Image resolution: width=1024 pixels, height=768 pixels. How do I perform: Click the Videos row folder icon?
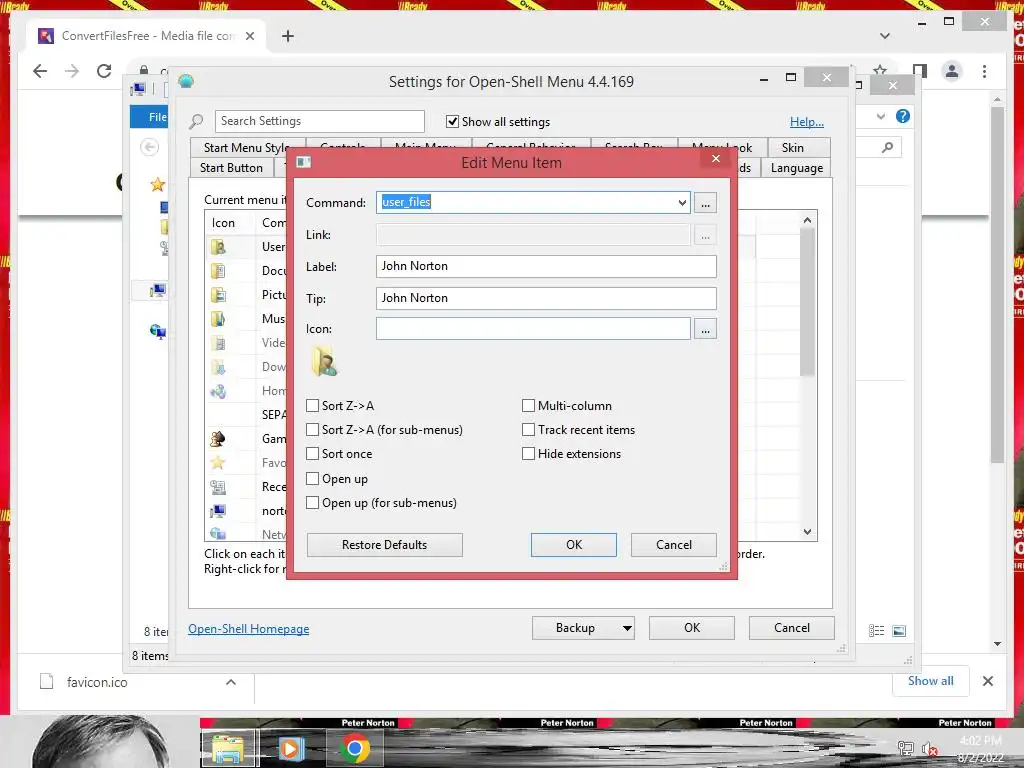218,343
